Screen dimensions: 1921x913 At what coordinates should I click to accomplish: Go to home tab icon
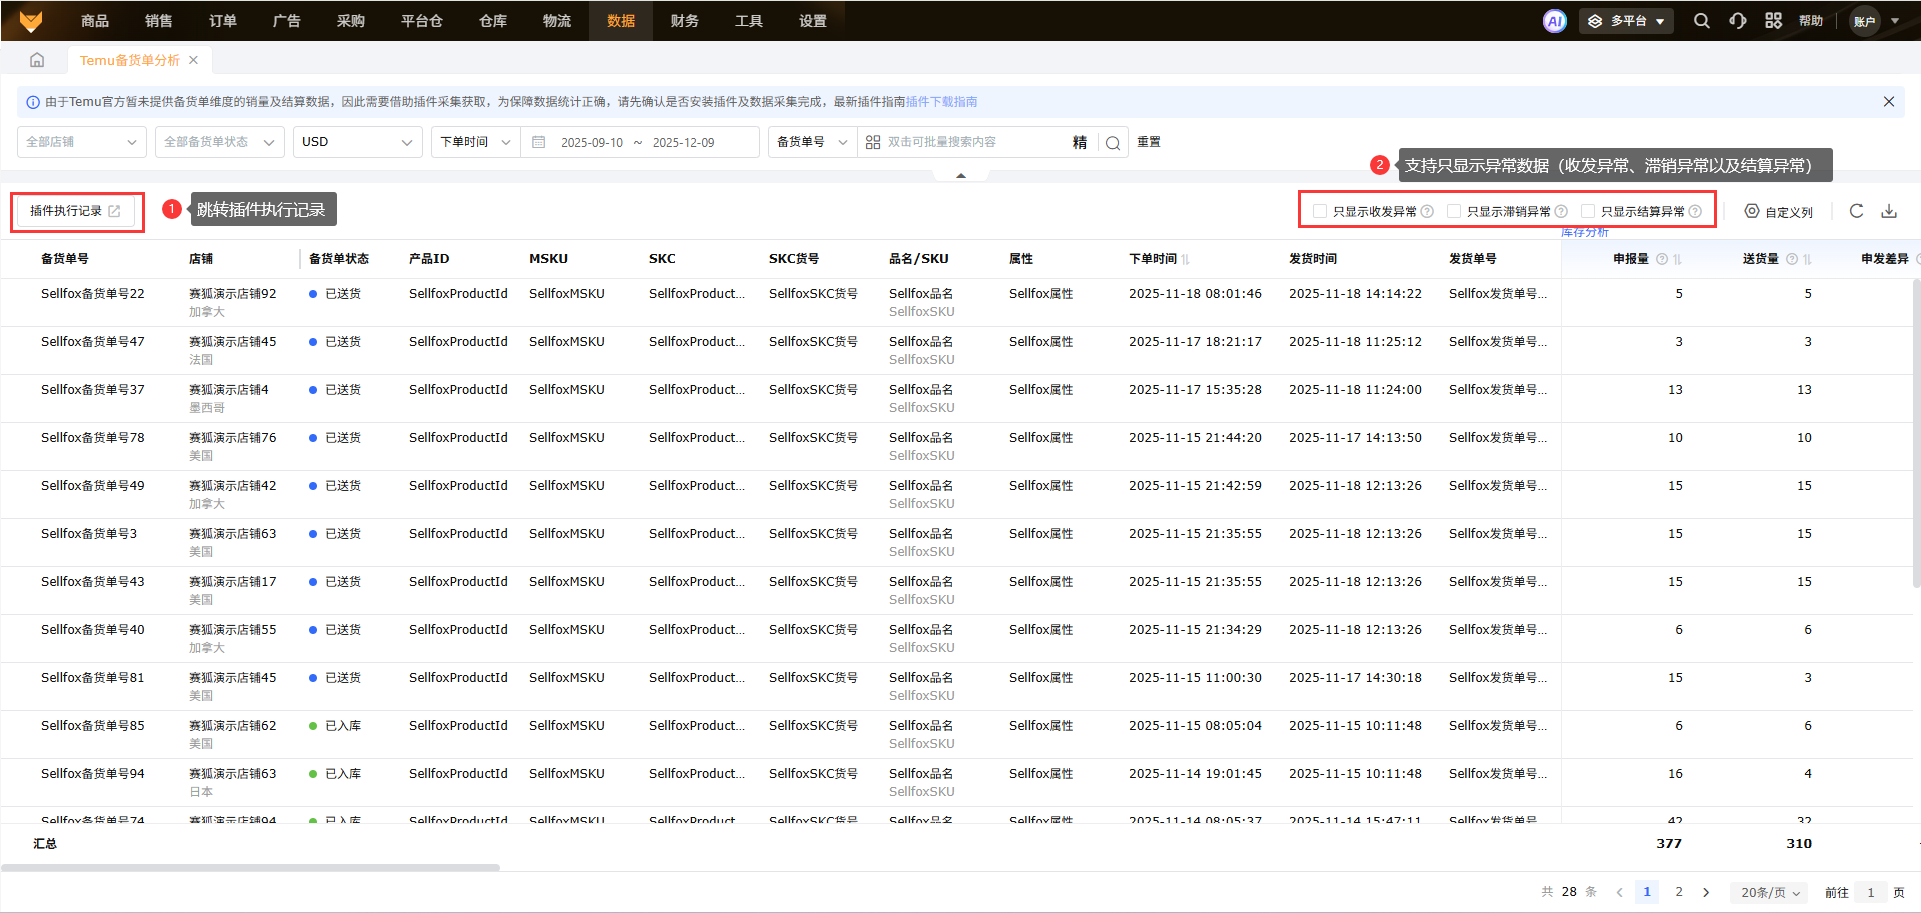(37, 60)
